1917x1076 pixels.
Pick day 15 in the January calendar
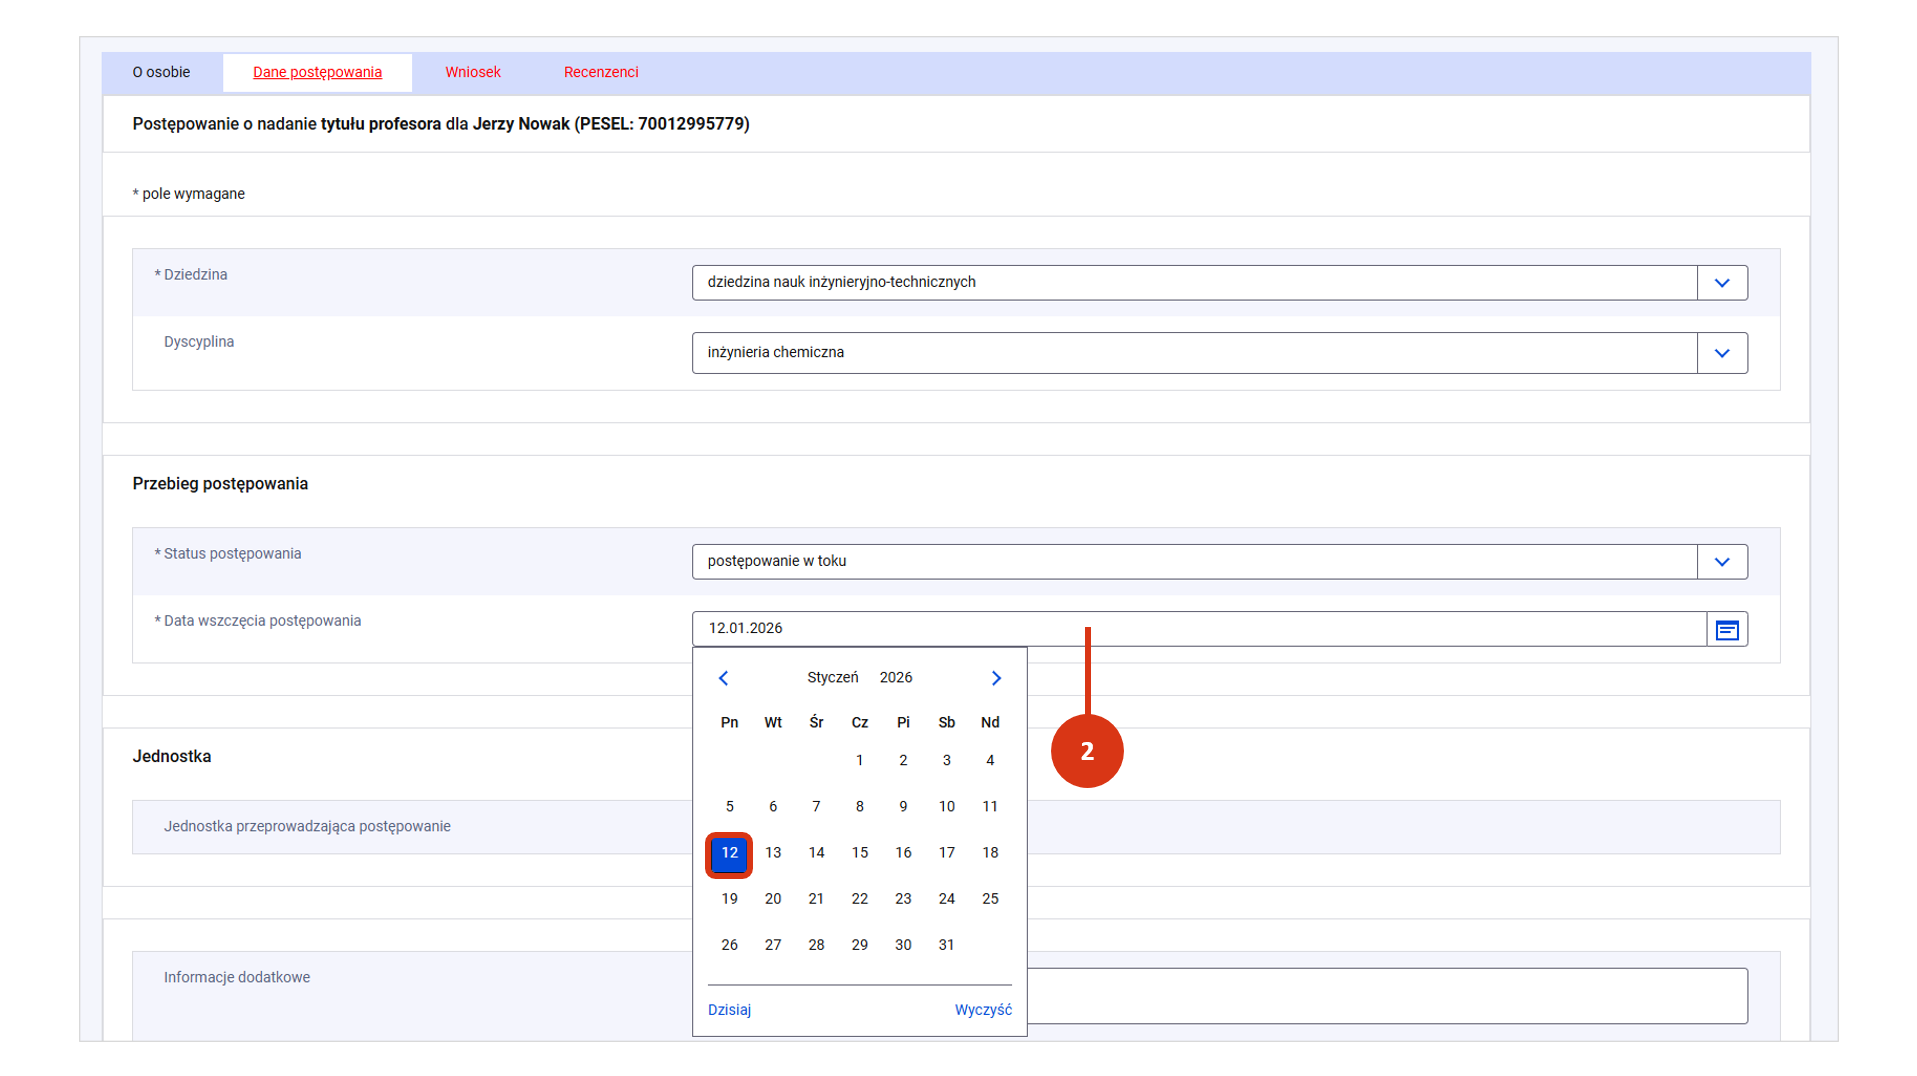tap(859, 853)
